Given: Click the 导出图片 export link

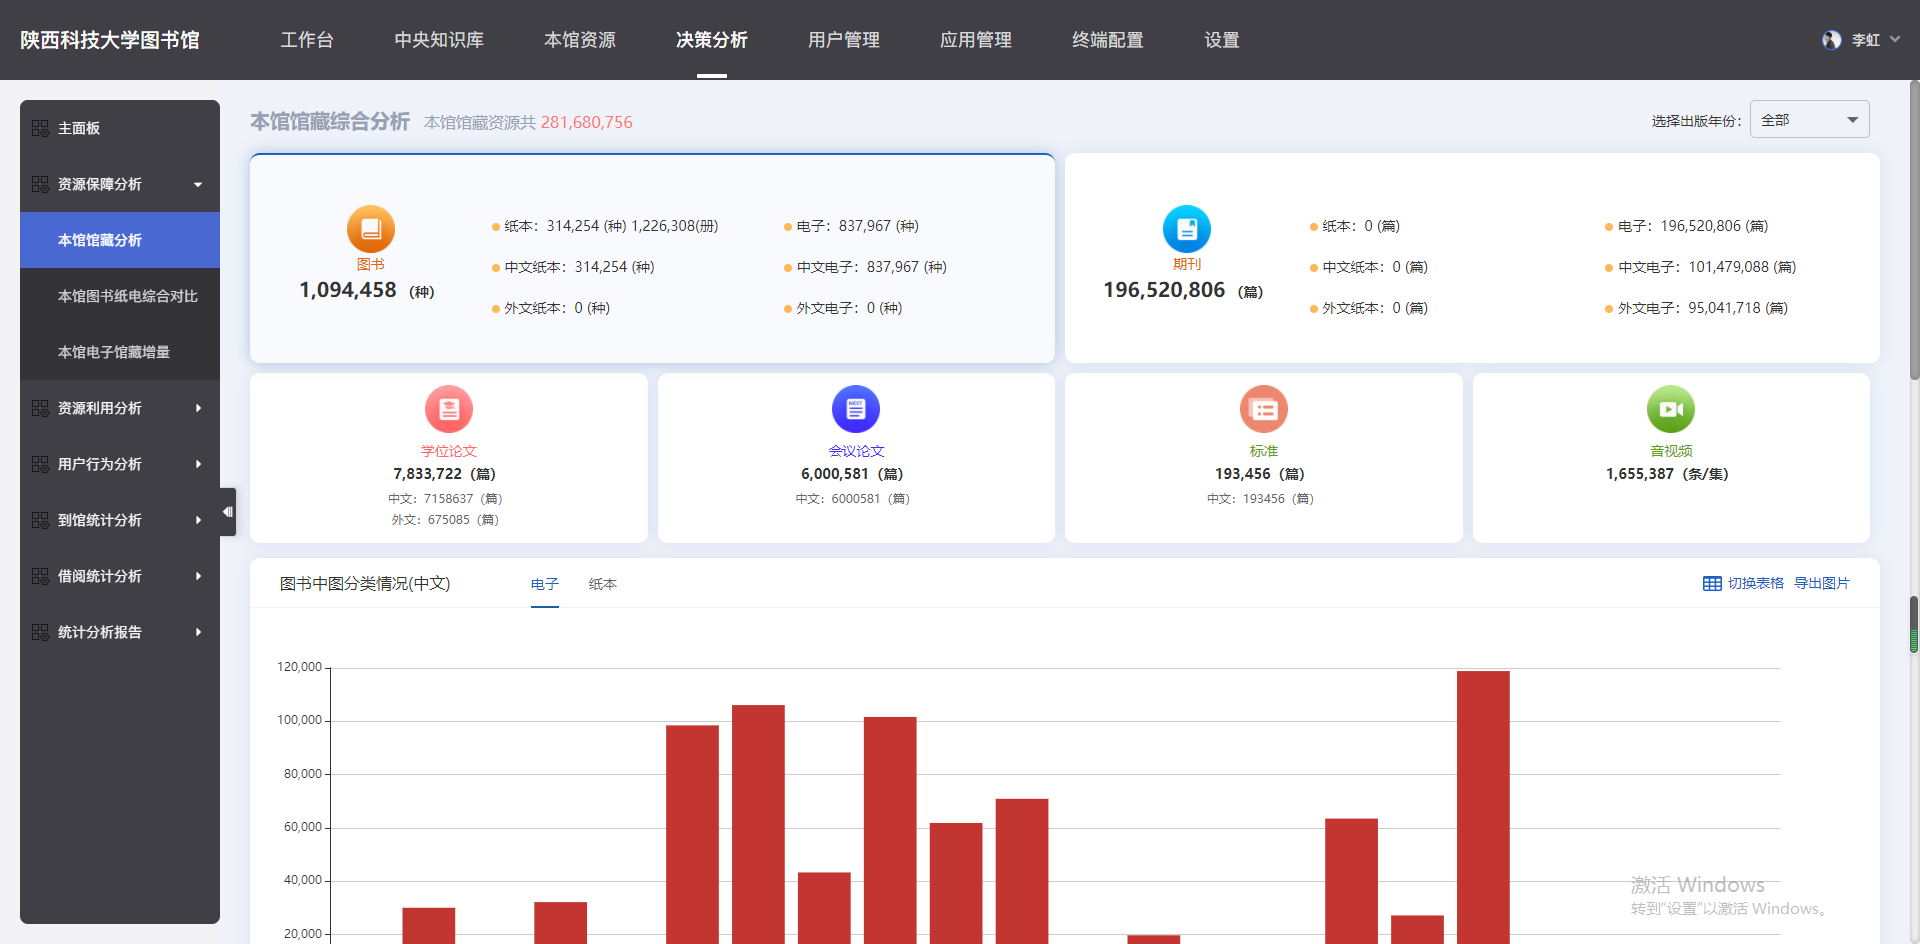Looking at the screenshot, I should [1821, 584].
